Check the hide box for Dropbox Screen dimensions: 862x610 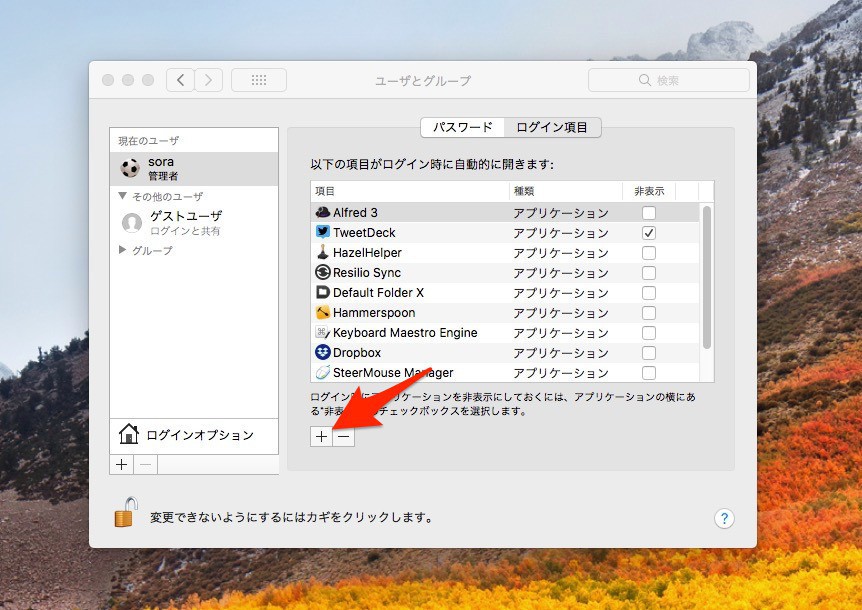click(649, 353)
